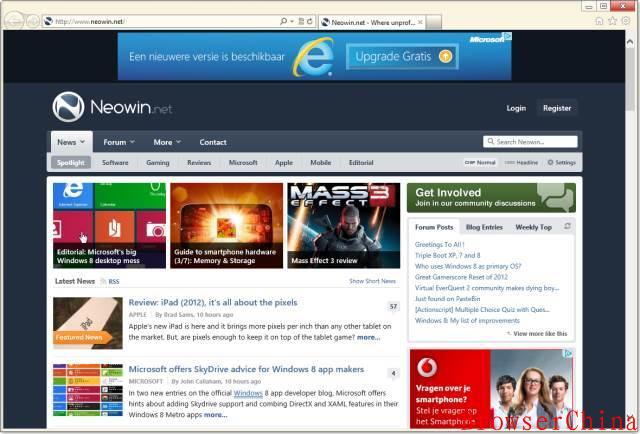Select the Microsoft category

click(x=243, y=162)
